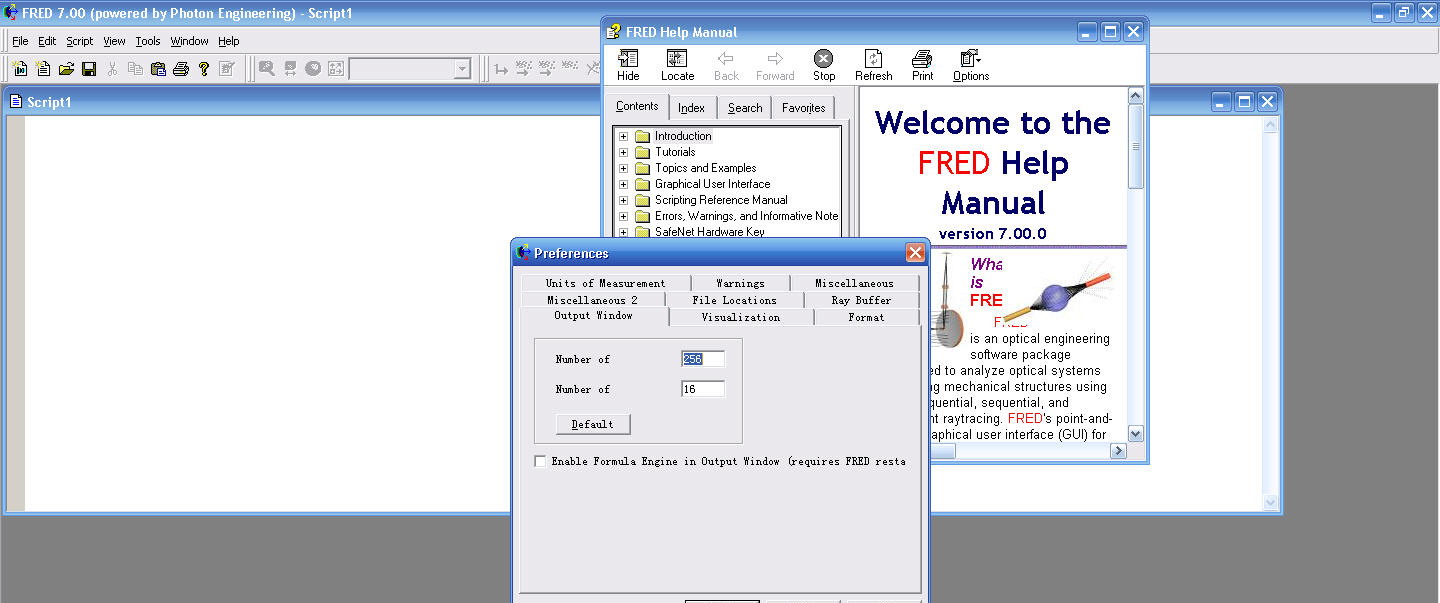Create a new script with the toolbar icon
Viewport: 1440px width, 603px height.
click(x=43, y=69)
